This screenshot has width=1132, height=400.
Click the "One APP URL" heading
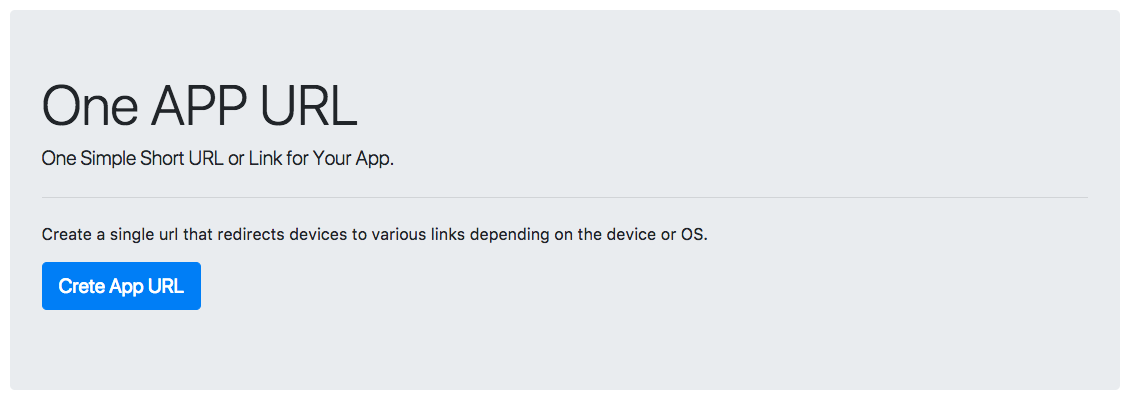(199, 105)
